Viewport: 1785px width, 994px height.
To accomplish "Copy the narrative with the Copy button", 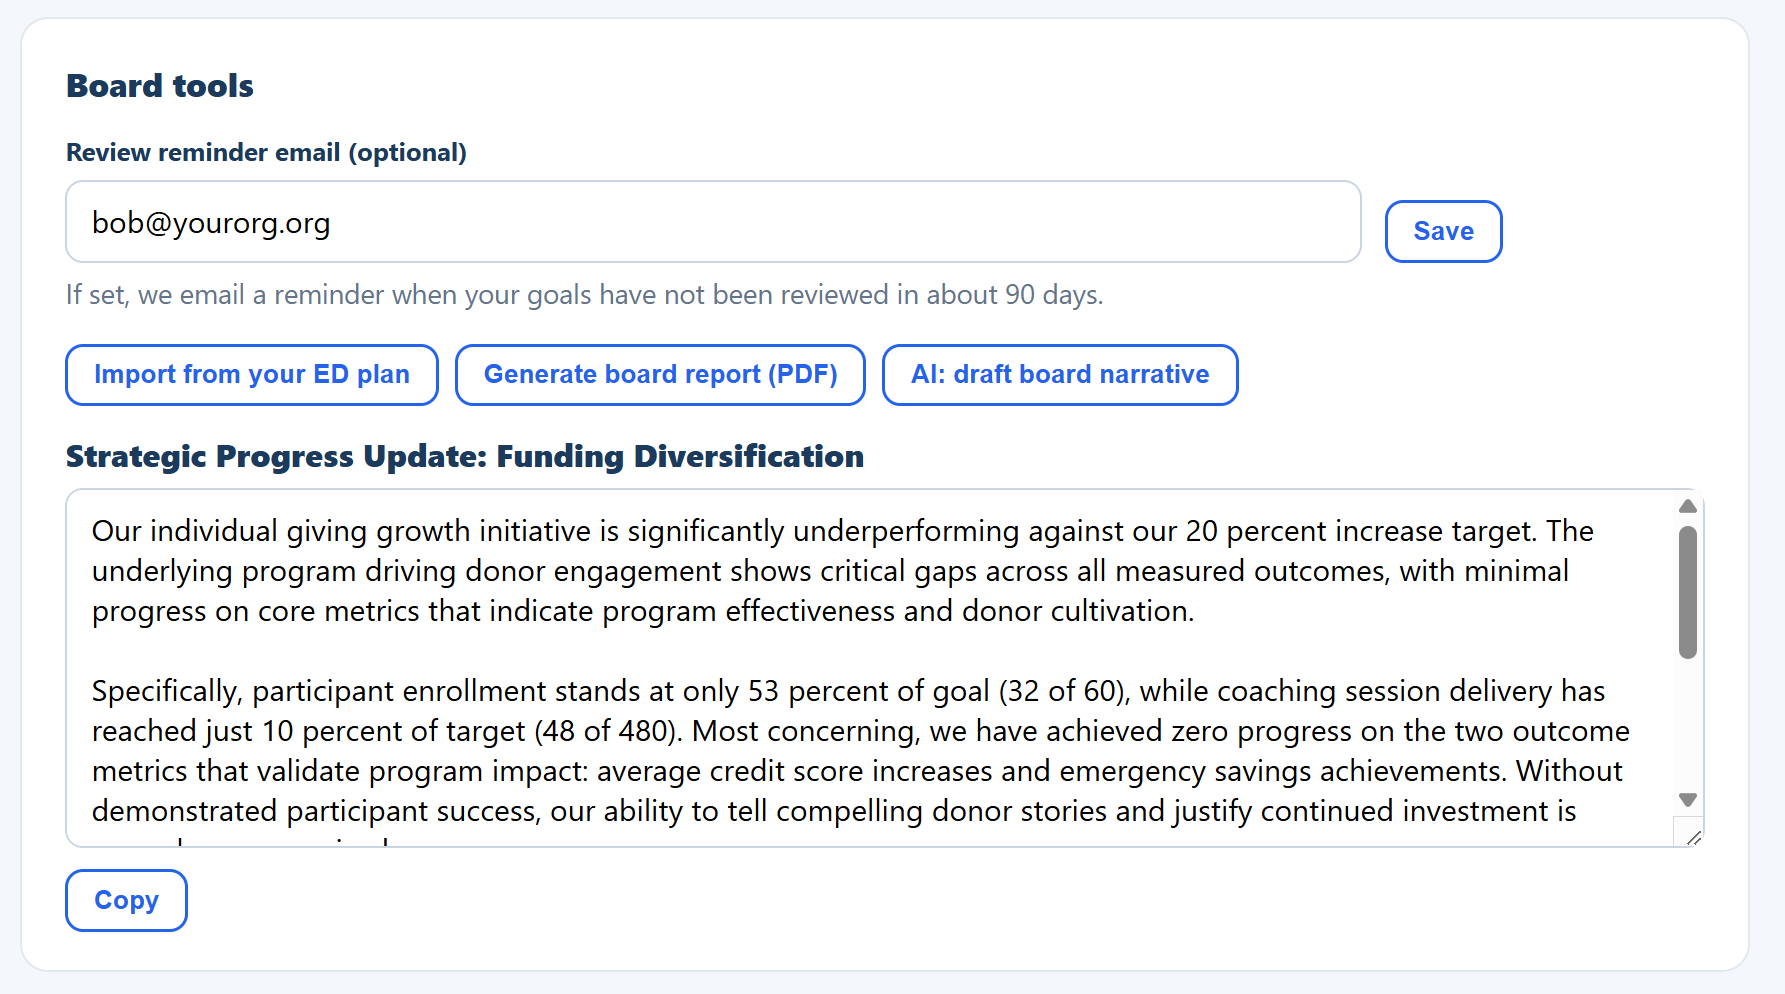I will click(x=126, y=900).
